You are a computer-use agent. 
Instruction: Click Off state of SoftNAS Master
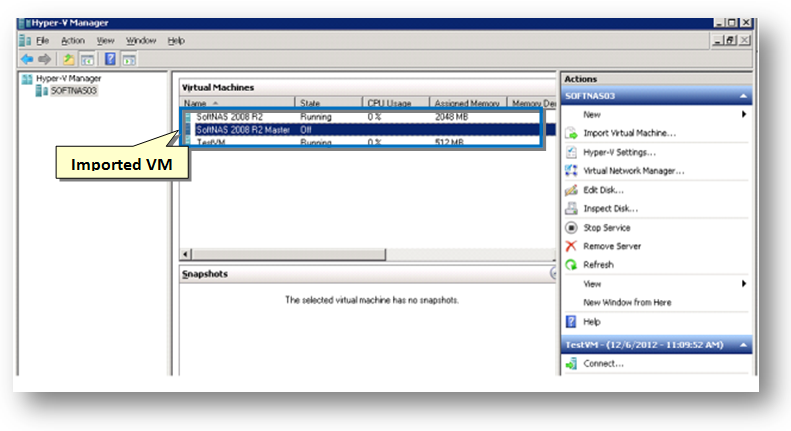click(306, 130)
